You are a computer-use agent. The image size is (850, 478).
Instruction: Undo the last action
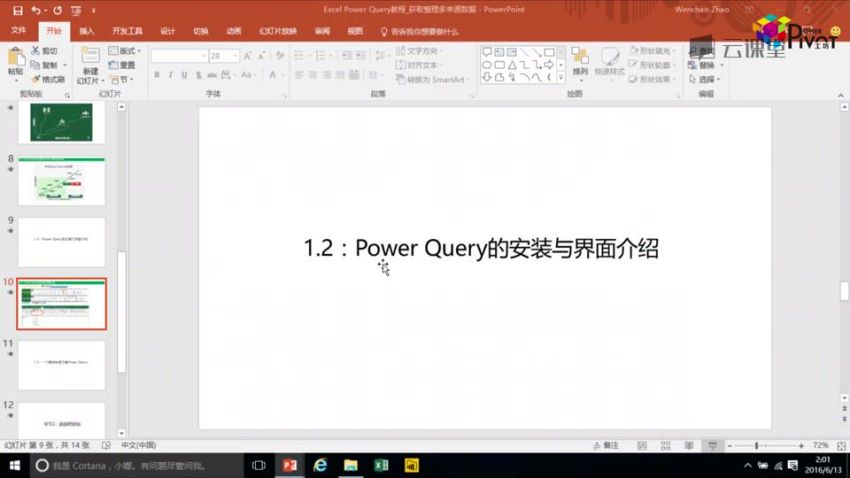tap(36, 10)
